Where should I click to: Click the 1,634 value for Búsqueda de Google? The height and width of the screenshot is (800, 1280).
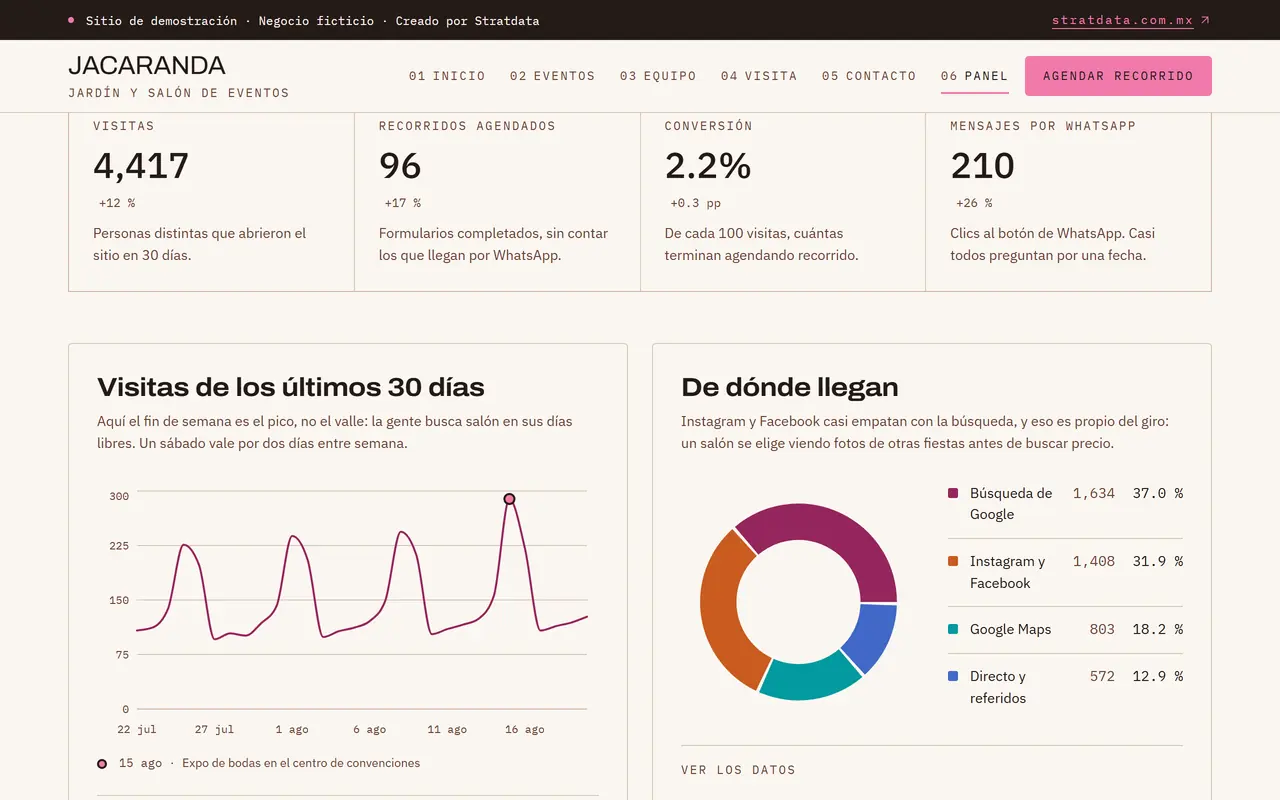1094,493
